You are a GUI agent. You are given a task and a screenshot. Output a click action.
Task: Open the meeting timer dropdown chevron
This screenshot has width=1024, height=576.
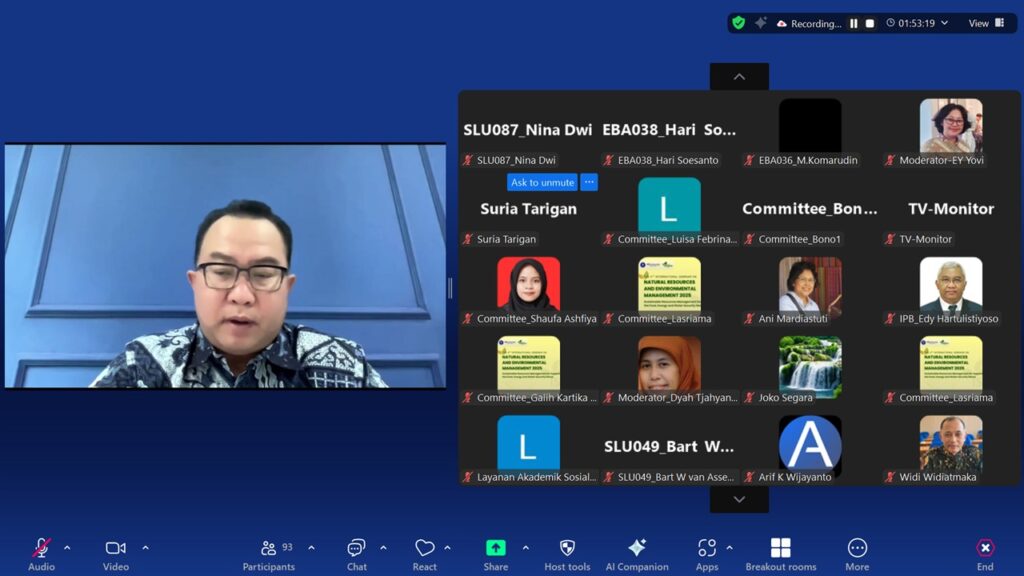[945, 23]
